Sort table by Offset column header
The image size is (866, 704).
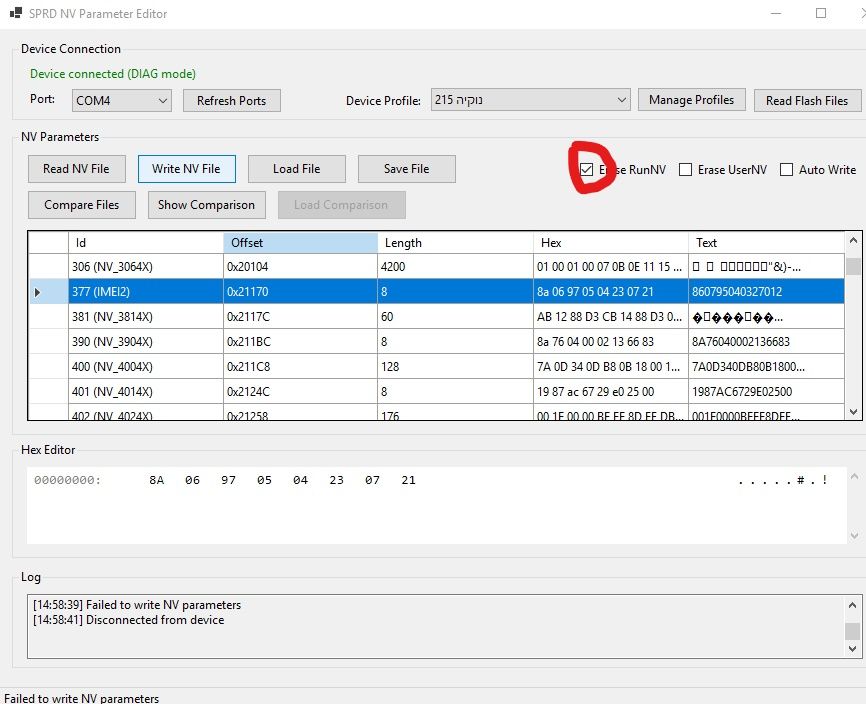point(300,243)
